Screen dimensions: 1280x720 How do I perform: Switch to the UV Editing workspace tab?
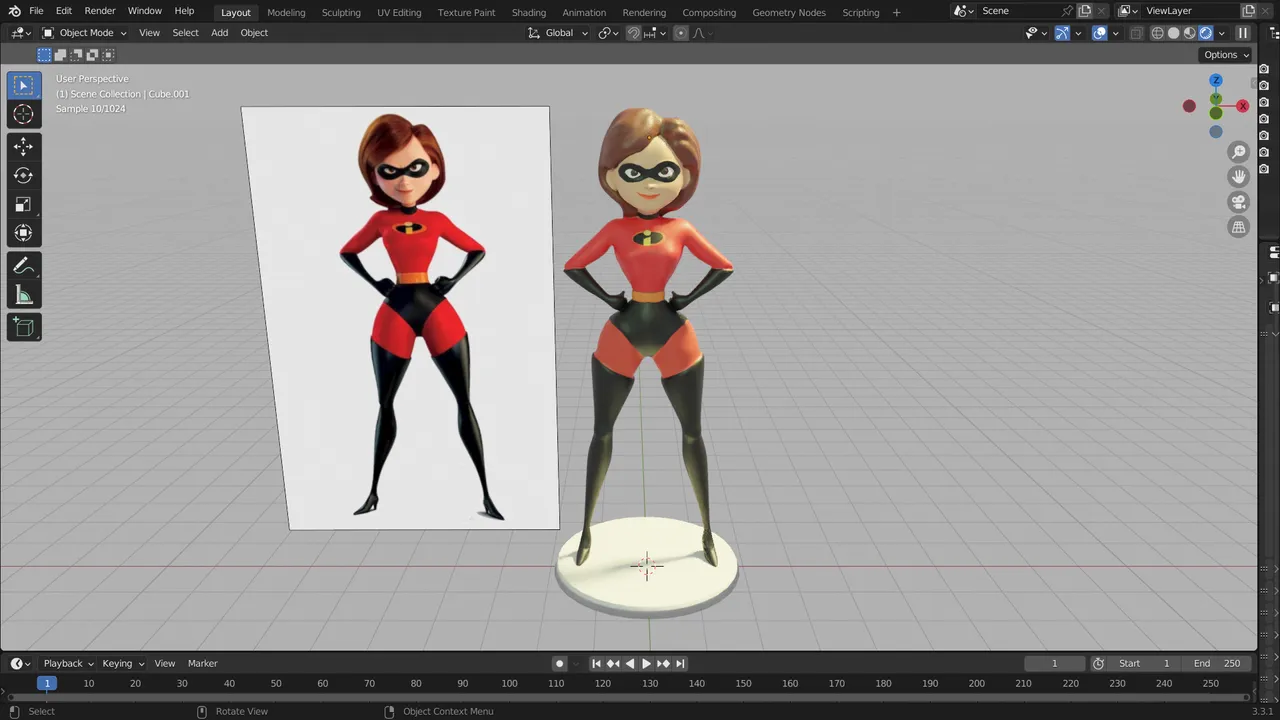click(x=399, y=12)
